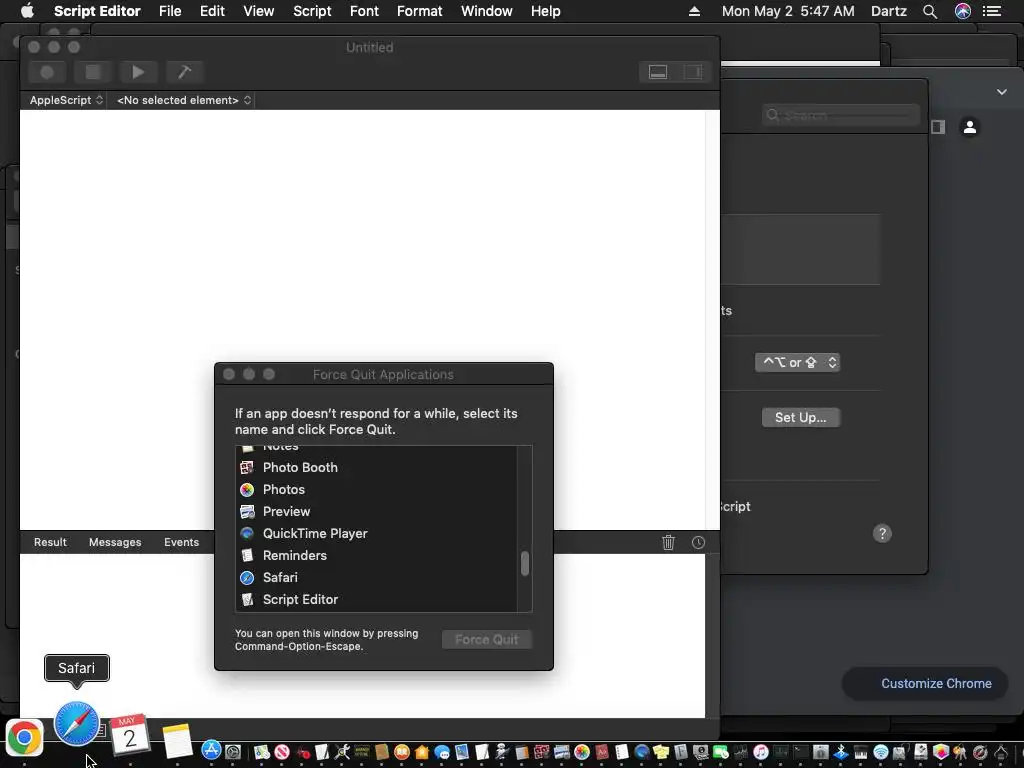
Task: Start recording with the Record button
Action: (47, 72)
